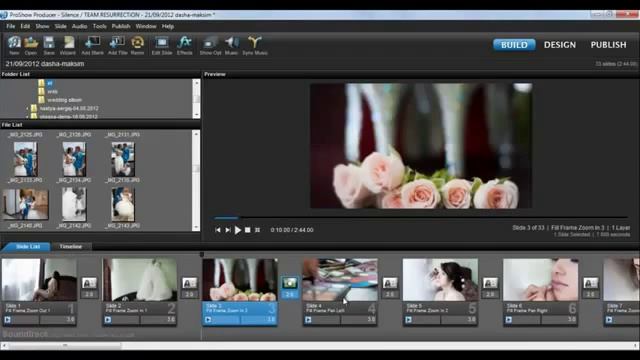Image resolution: width=640 pixels, height=360 pixels.
Task: Open Show Options from the toolbar
Action: coord(211,45)
